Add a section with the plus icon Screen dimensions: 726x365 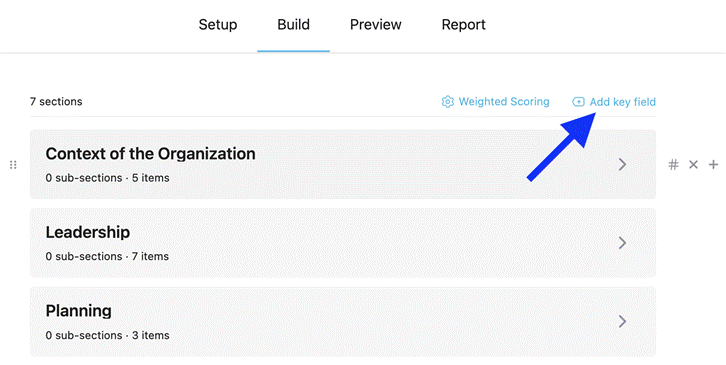(713, 164)
